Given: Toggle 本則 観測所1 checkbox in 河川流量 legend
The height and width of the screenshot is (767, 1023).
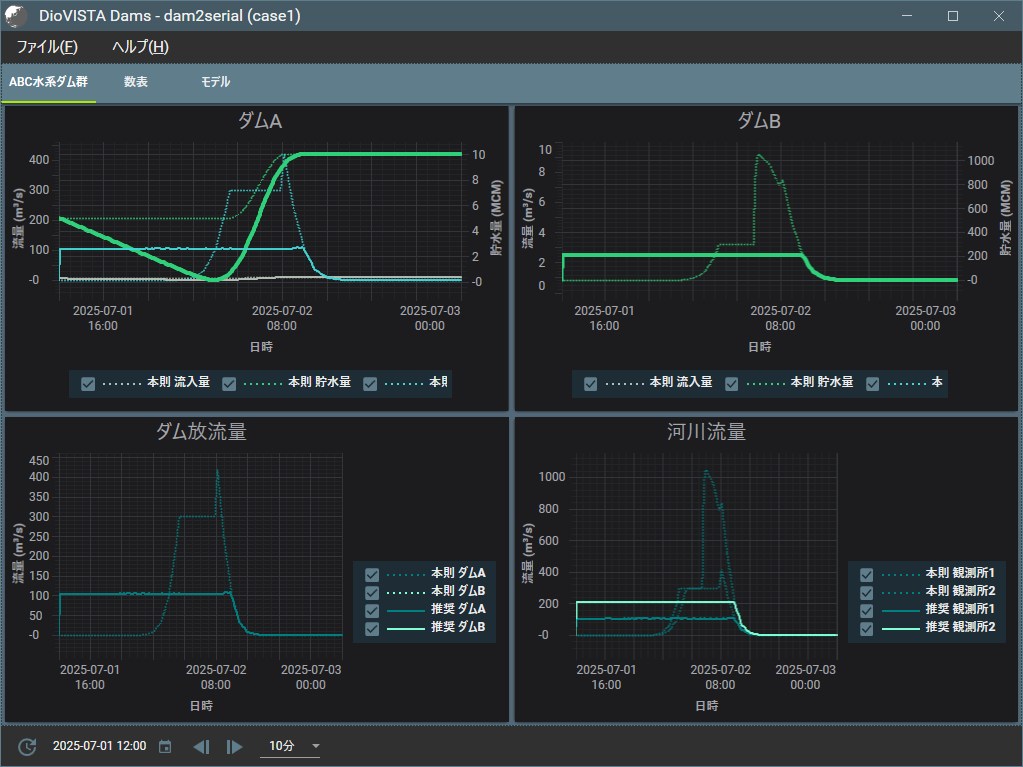Looking at the screenshot, I should pos(867,574).
